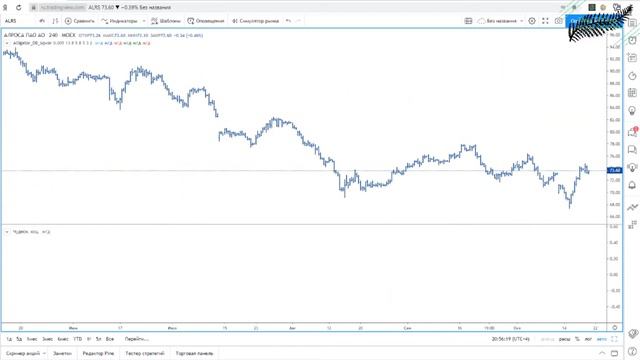Open the Pine Editor (Редактор Pine) tab
Screen dimensions: 640x360
click(98, 353)
